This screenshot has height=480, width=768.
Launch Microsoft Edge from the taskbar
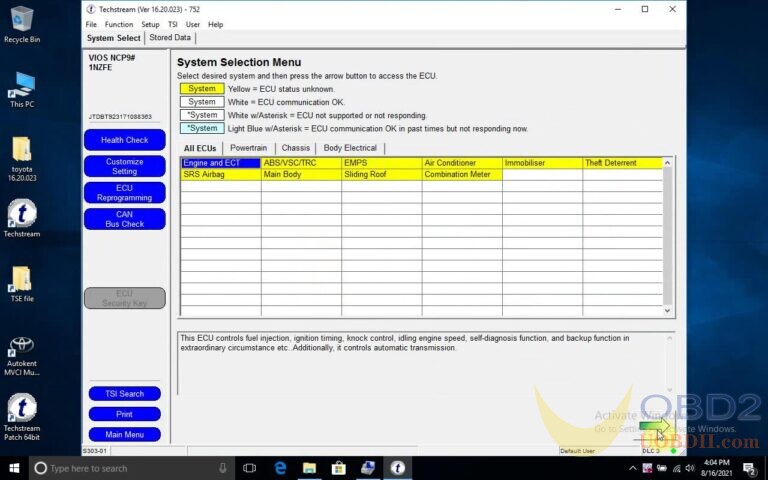(x=280, y=468)
